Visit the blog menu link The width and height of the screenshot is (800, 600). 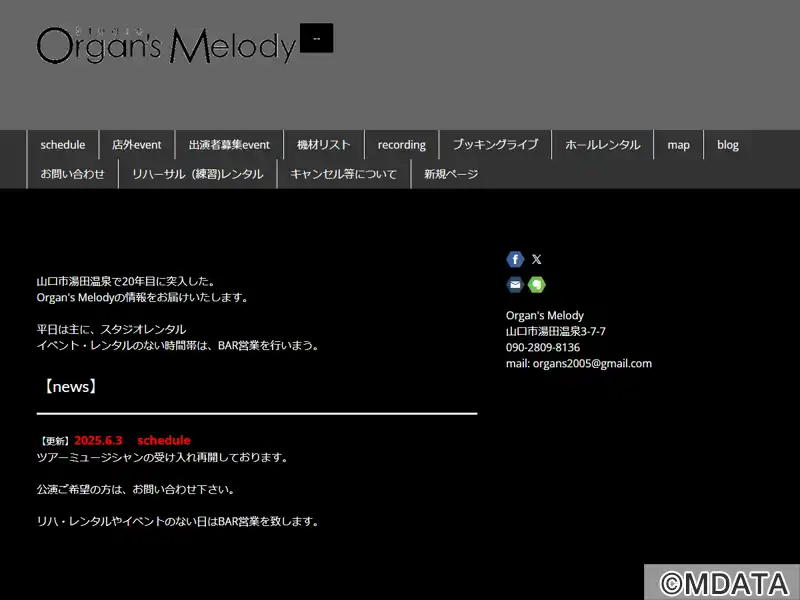(x=728, y=145)
